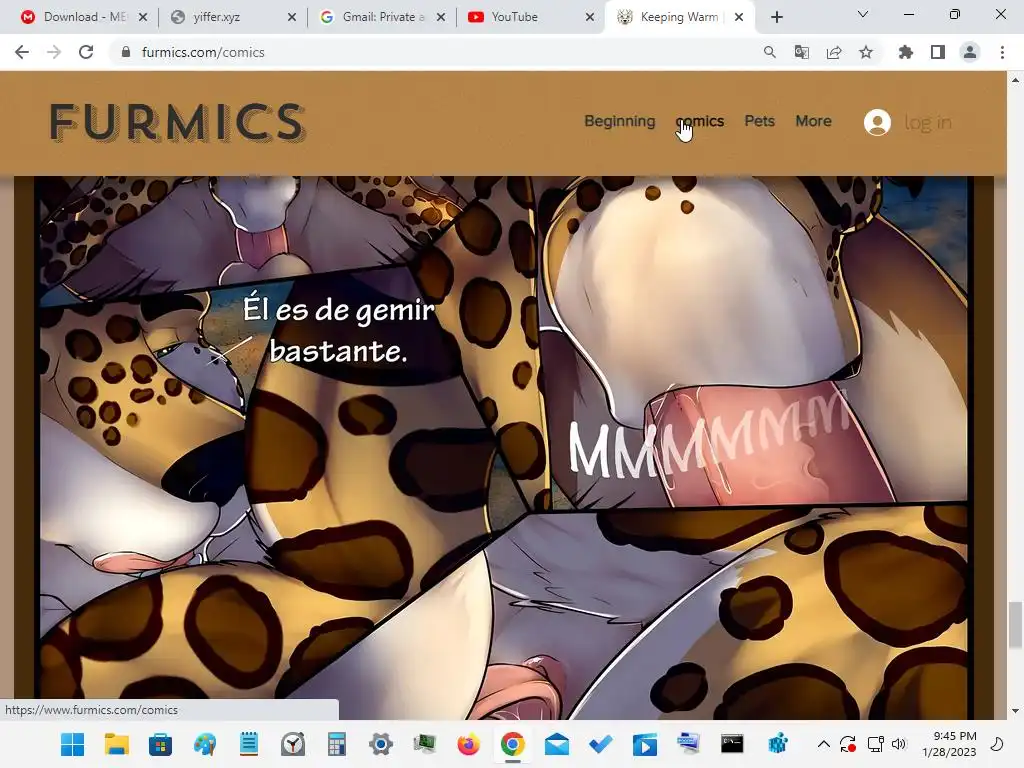Open the network tray icon

pyautogui.click(x=875, y=744)
